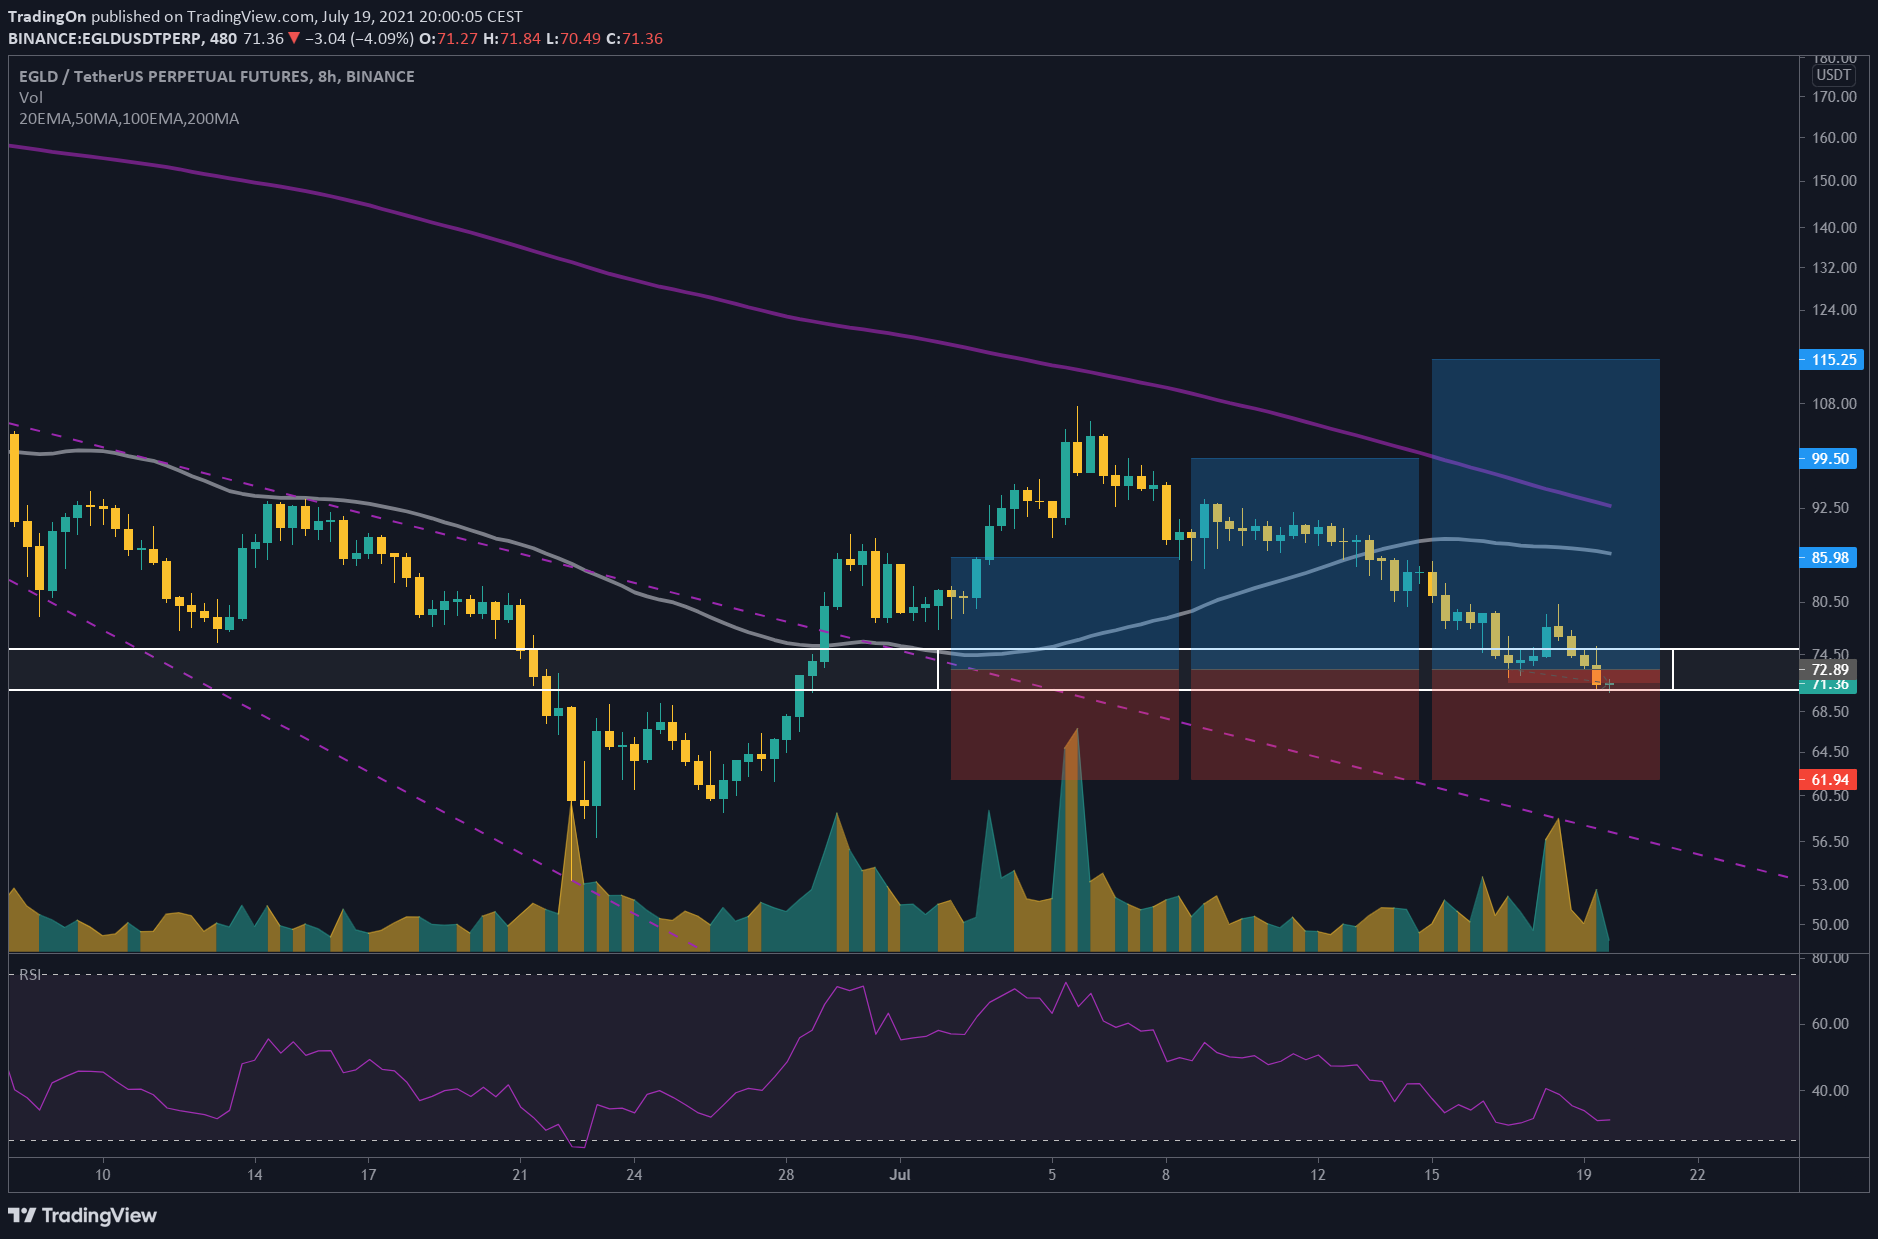Click the 50.00 price axis label
1878x1239 pixels.
click(x=1830, y=924)
